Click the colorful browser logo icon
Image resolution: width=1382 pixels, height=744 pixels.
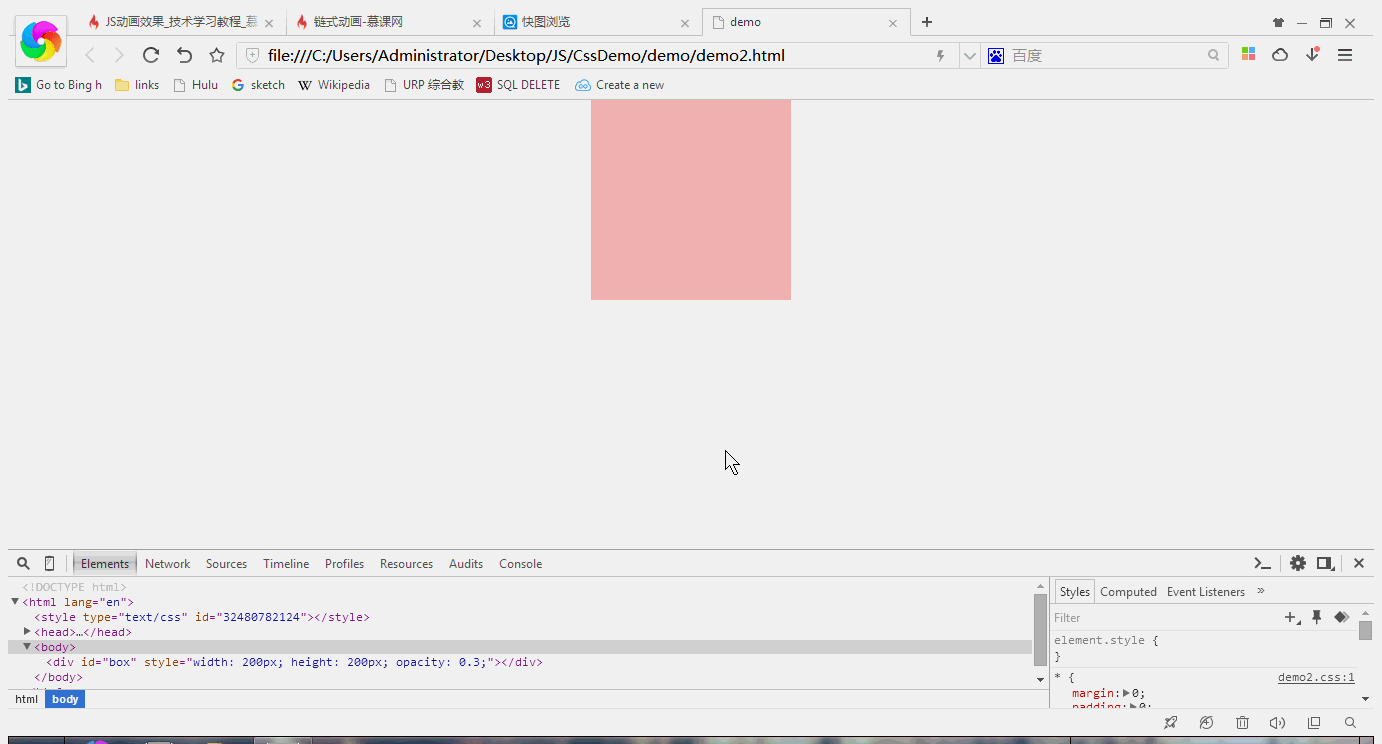(41, 41)
